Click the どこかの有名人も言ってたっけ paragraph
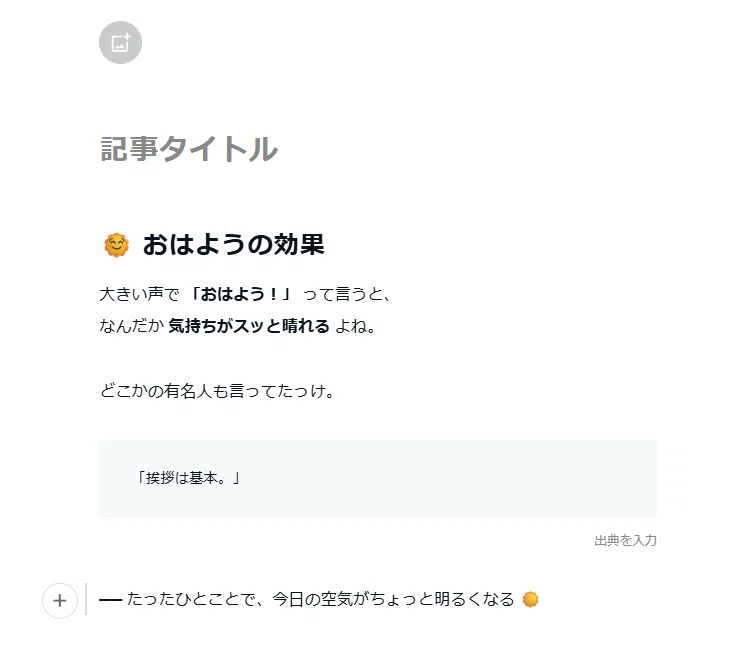 click(x=217, y=391)
